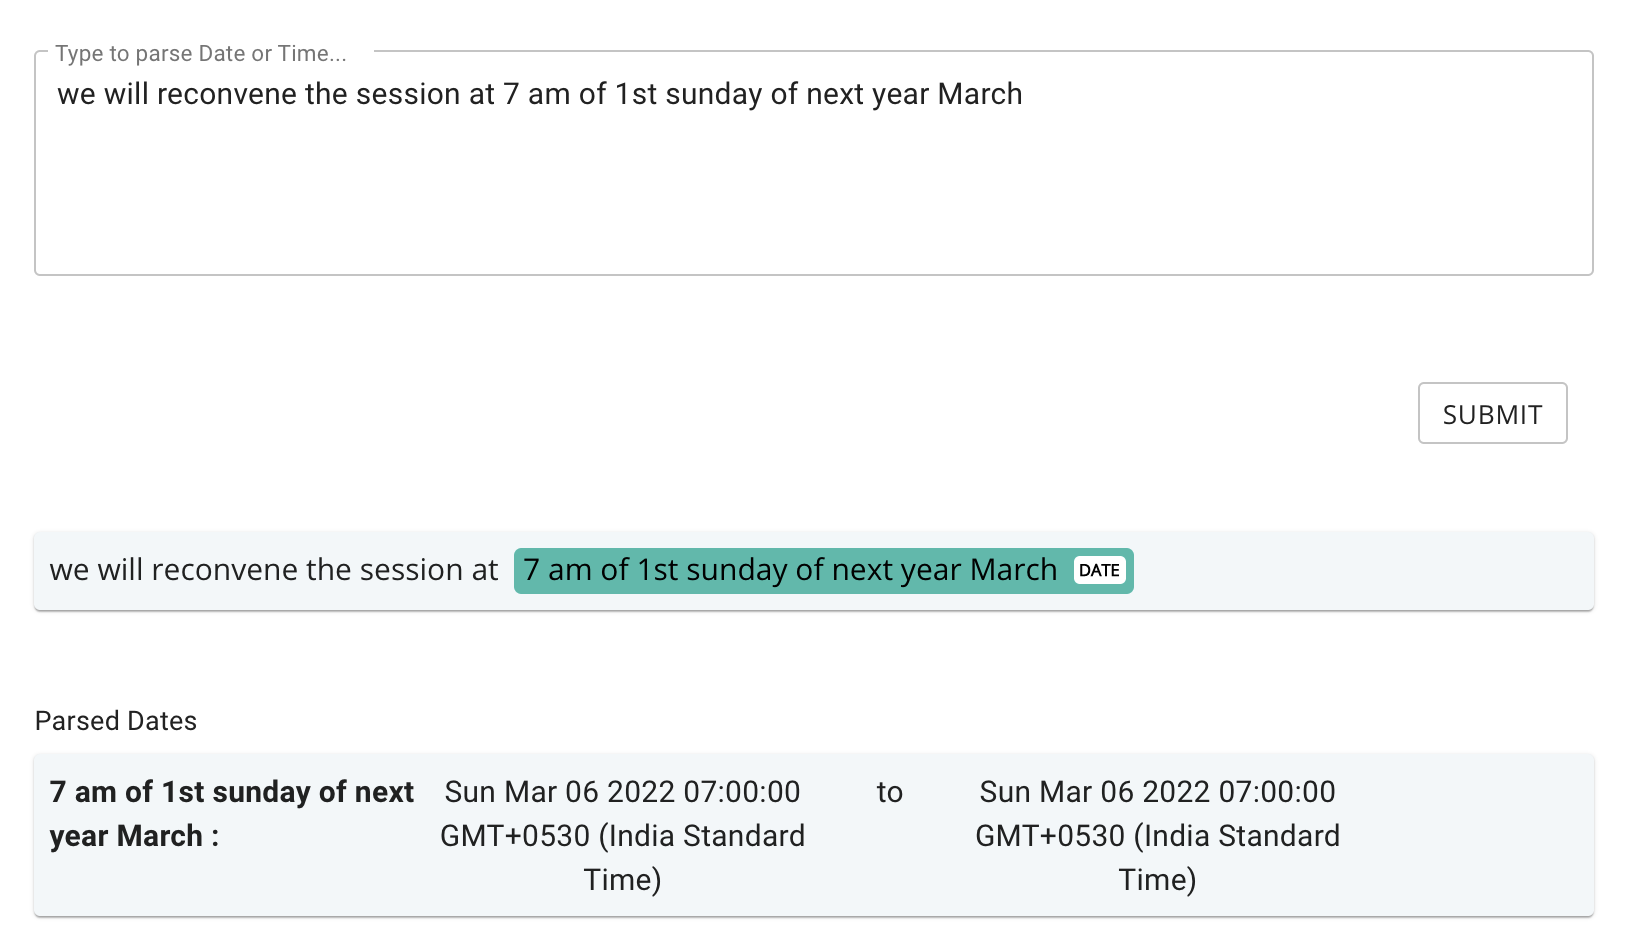Select the teal highlighted date phrase
The image size is (1638, 948).
click(x=790, y=570)
